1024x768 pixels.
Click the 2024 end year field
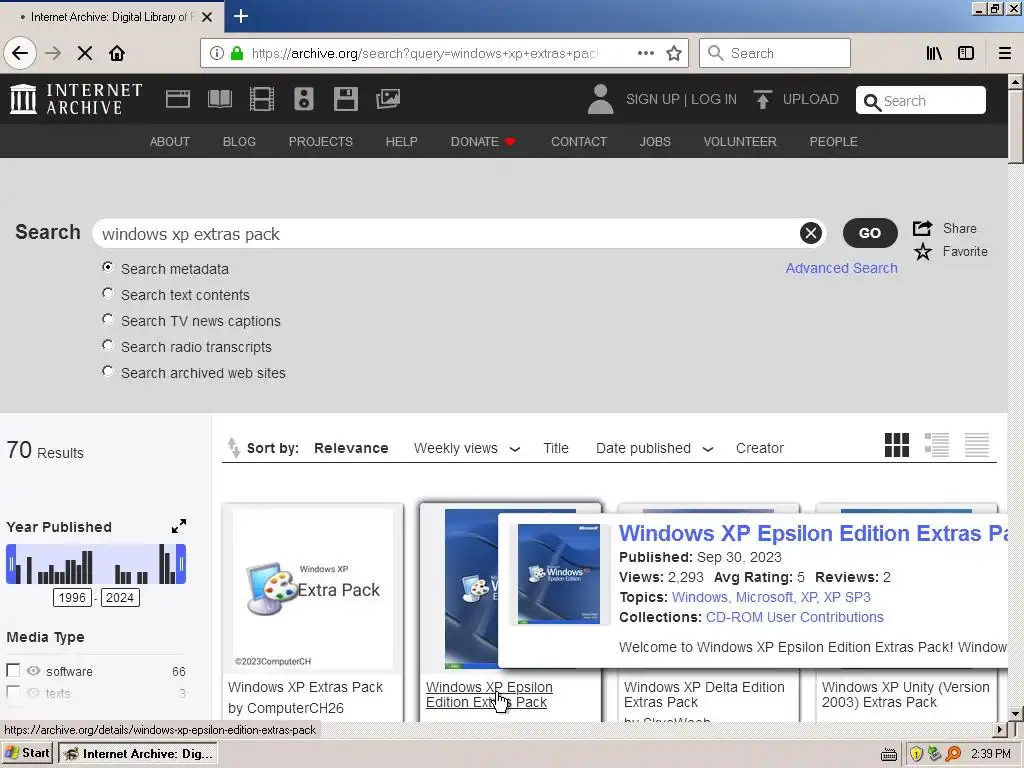(120, 598)
